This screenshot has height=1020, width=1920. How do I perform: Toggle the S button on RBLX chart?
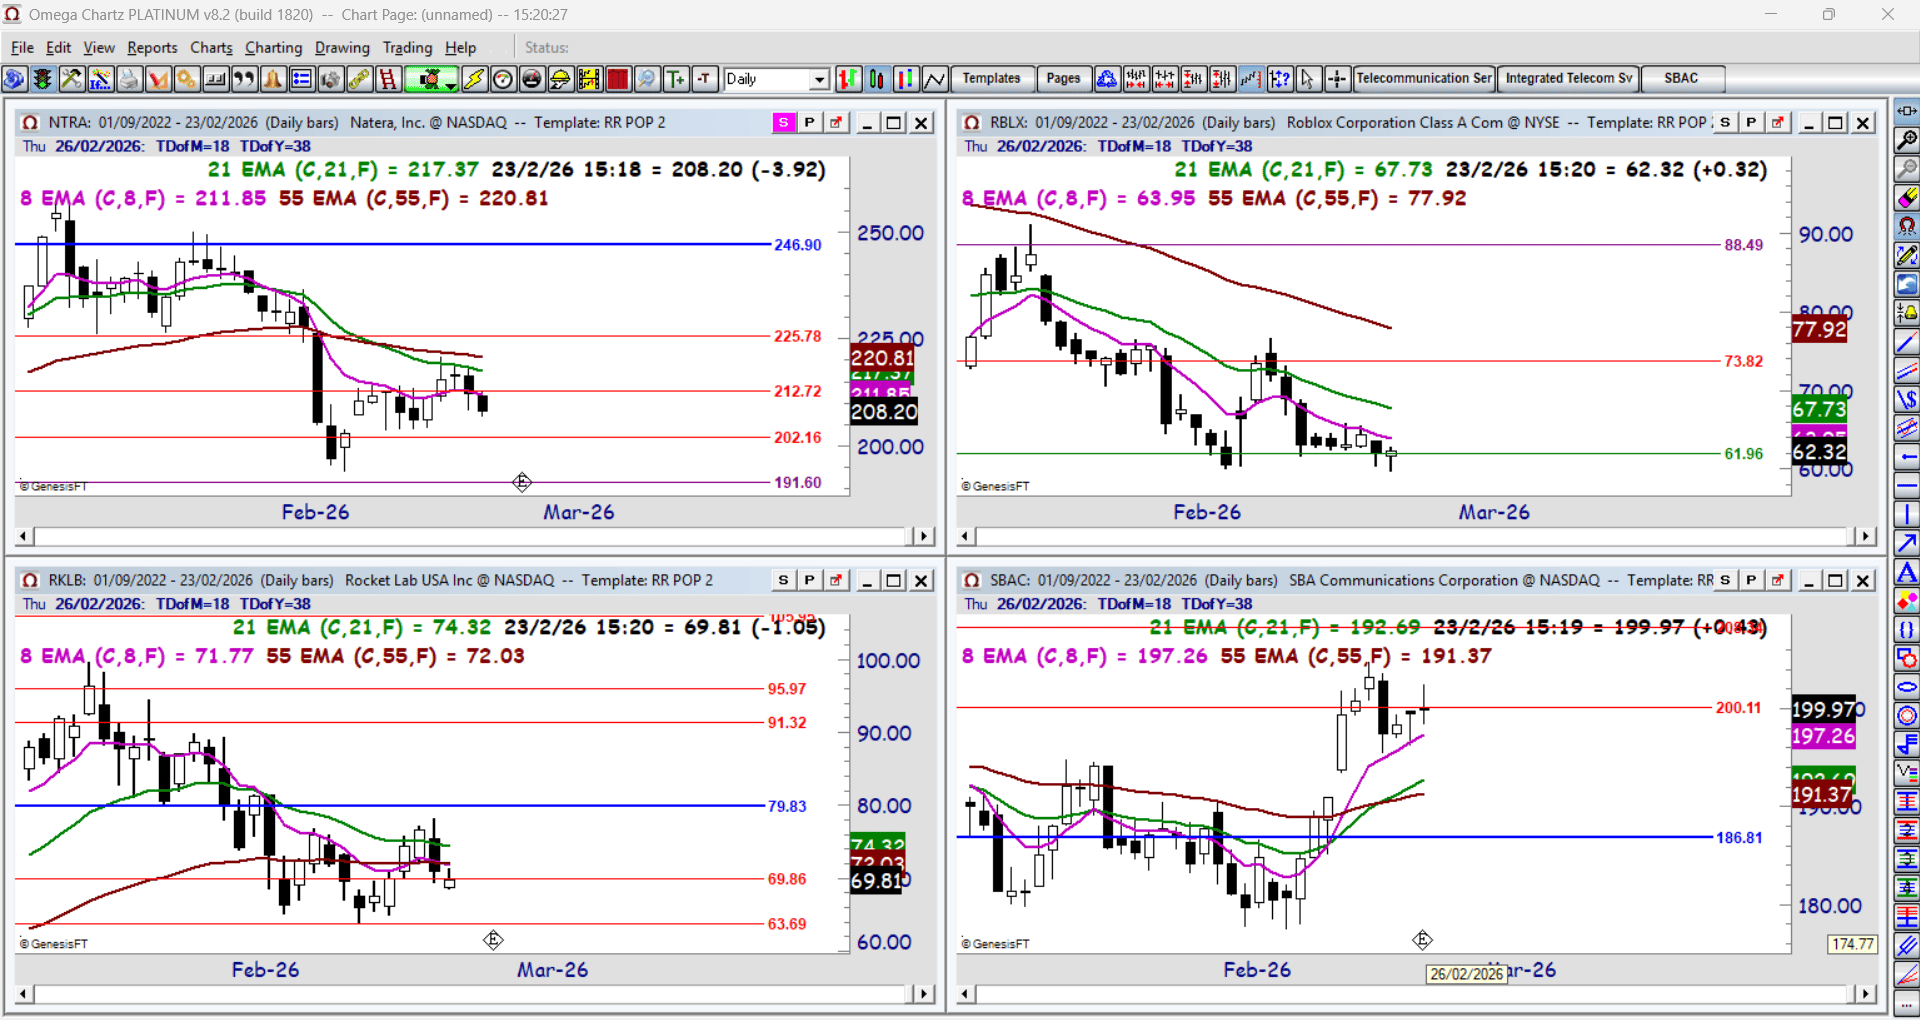(x=1725, y=122)
